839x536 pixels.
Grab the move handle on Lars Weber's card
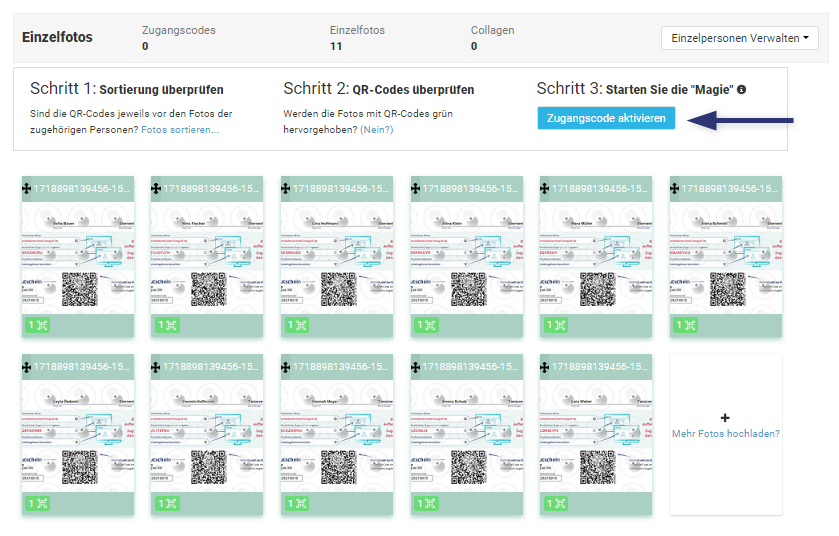tap(545, 367)
